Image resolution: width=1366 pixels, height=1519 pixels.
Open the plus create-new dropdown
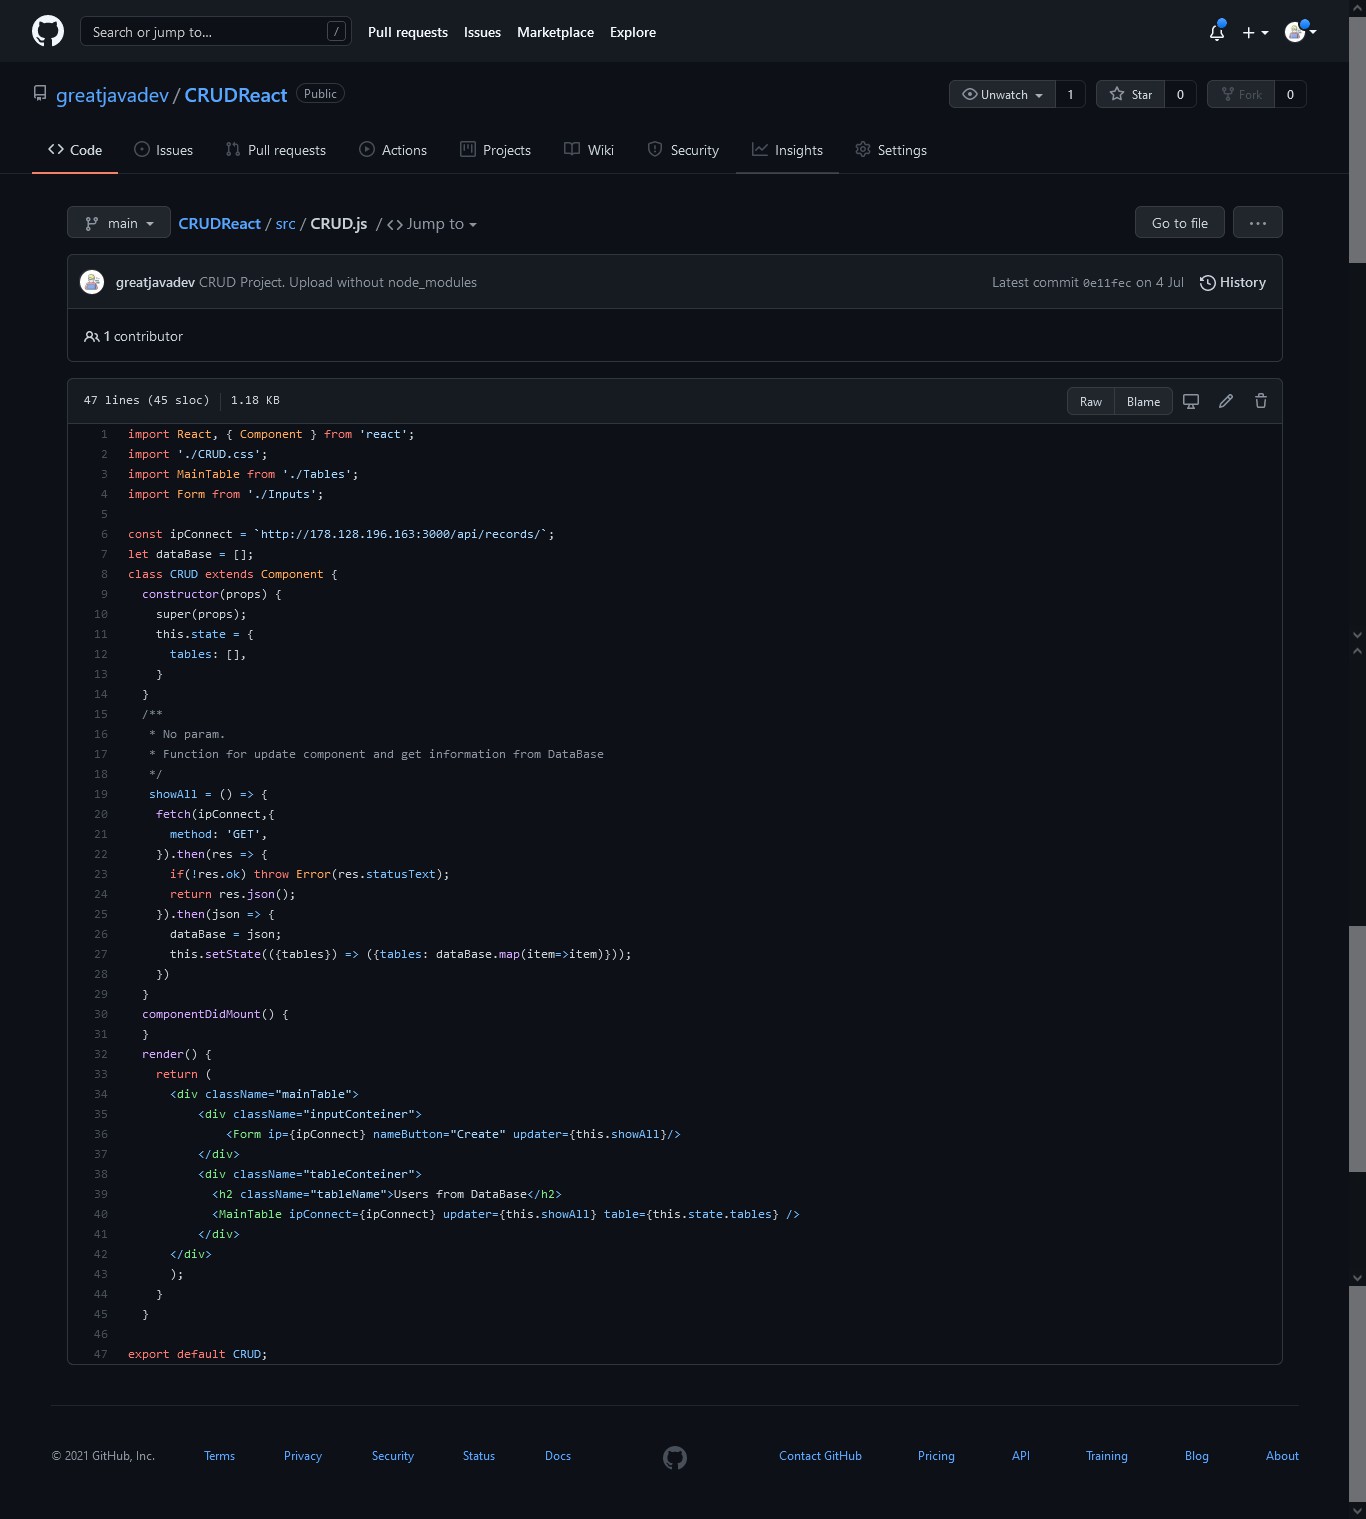1255,33
